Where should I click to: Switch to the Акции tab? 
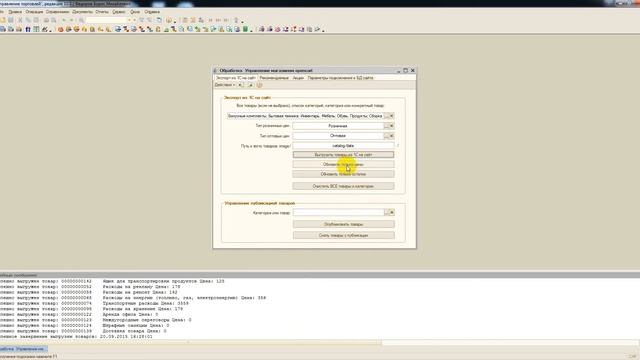point(298,78)
